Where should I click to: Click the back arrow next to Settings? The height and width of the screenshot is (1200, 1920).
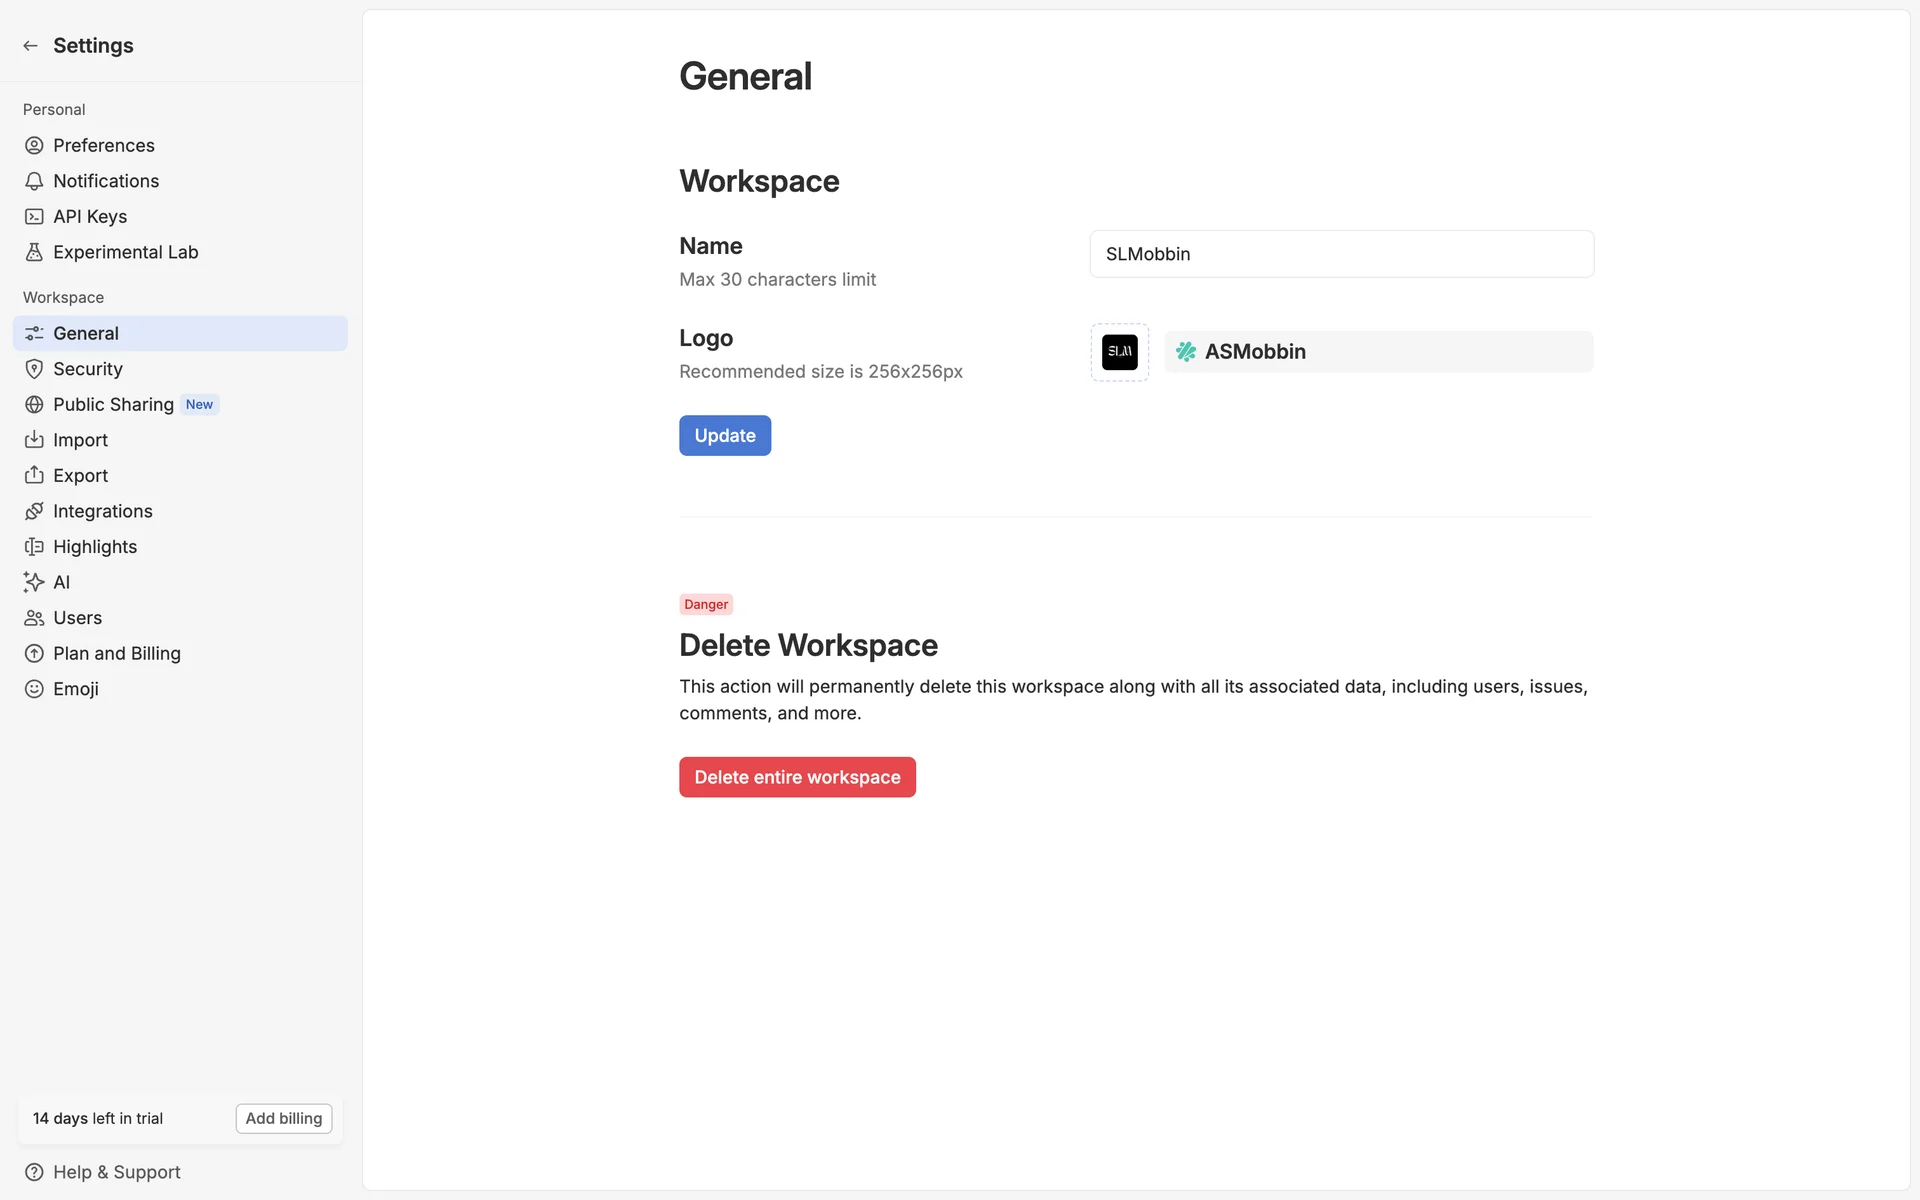pyautogui.click(x=30, y=46)
